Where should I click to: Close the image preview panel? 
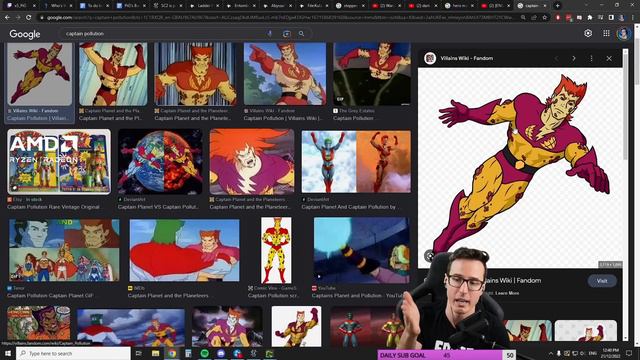pyautogui.click(x=609, y=58)
